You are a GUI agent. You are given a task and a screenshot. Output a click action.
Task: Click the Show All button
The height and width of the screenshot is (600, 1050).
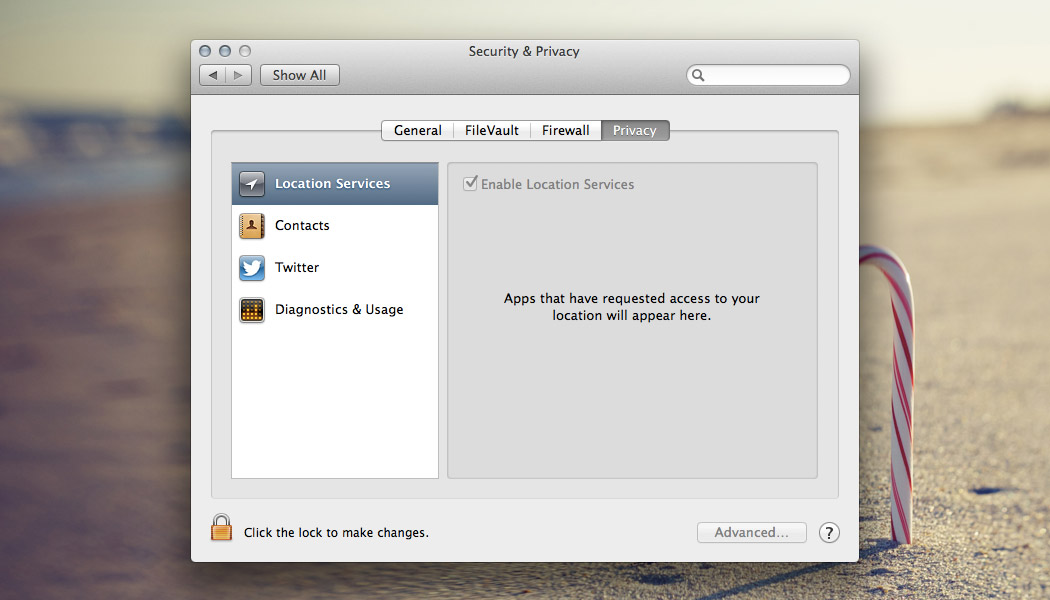(x=299, y=75)
